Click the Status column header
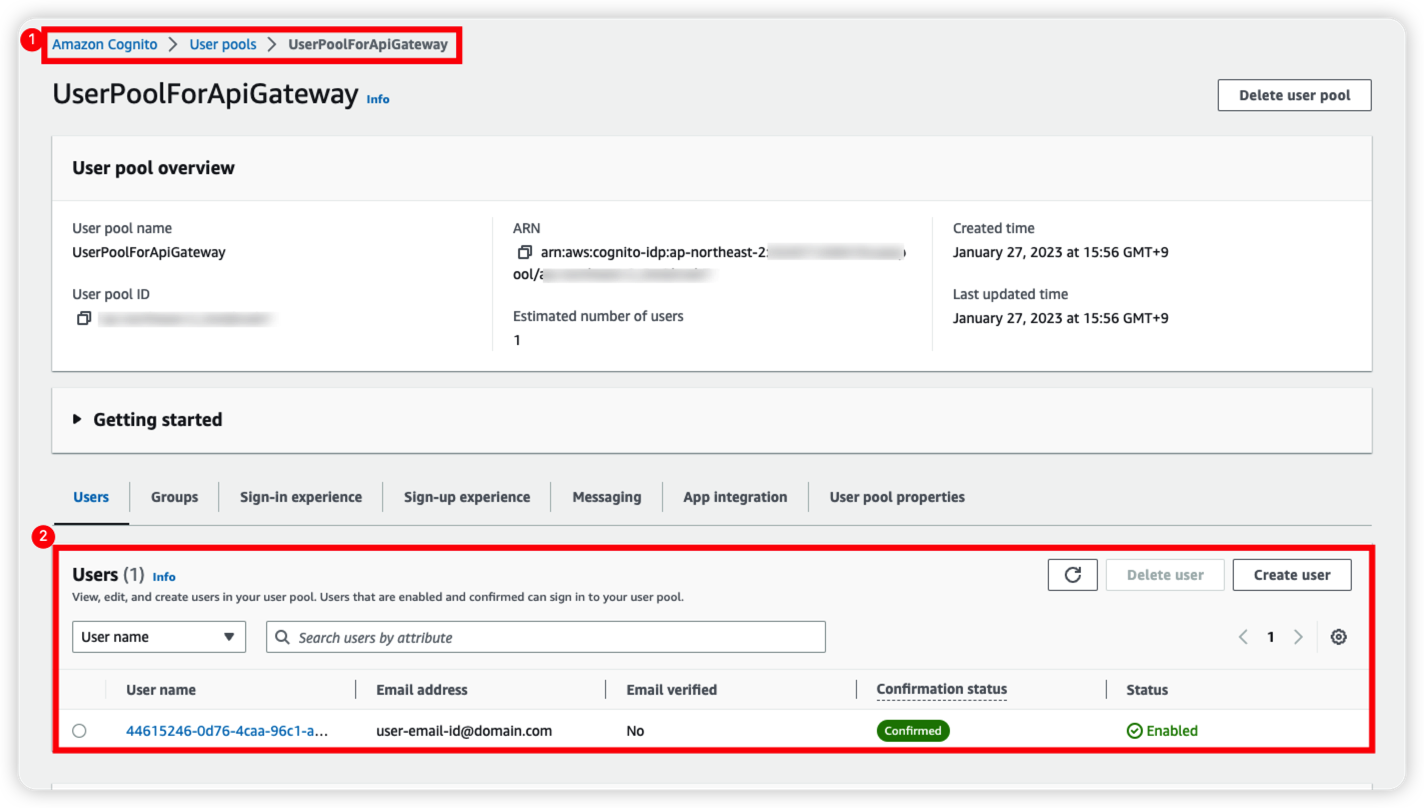The width and height of the screenshot is (1424, 808). [x=1147, y=690]
